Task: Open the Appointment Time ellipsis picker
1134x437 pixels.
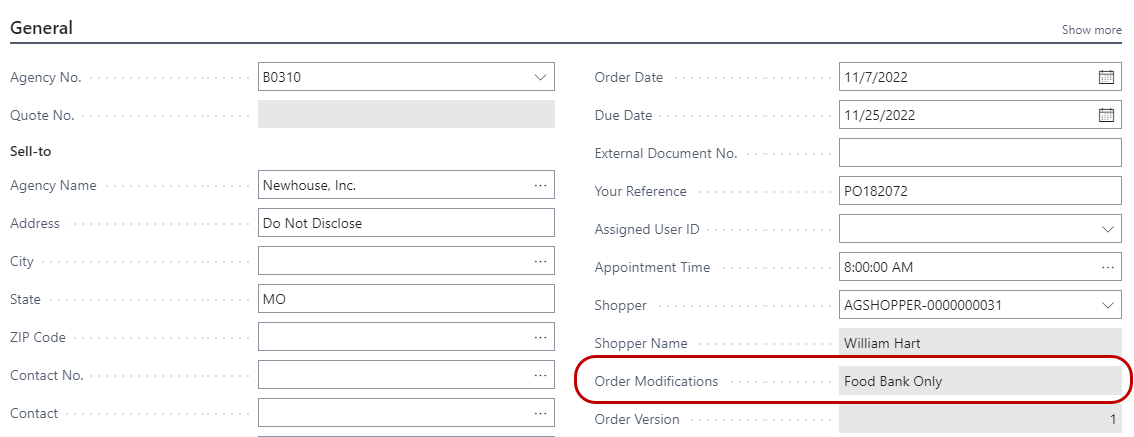Action: [x=1107, y=267]
